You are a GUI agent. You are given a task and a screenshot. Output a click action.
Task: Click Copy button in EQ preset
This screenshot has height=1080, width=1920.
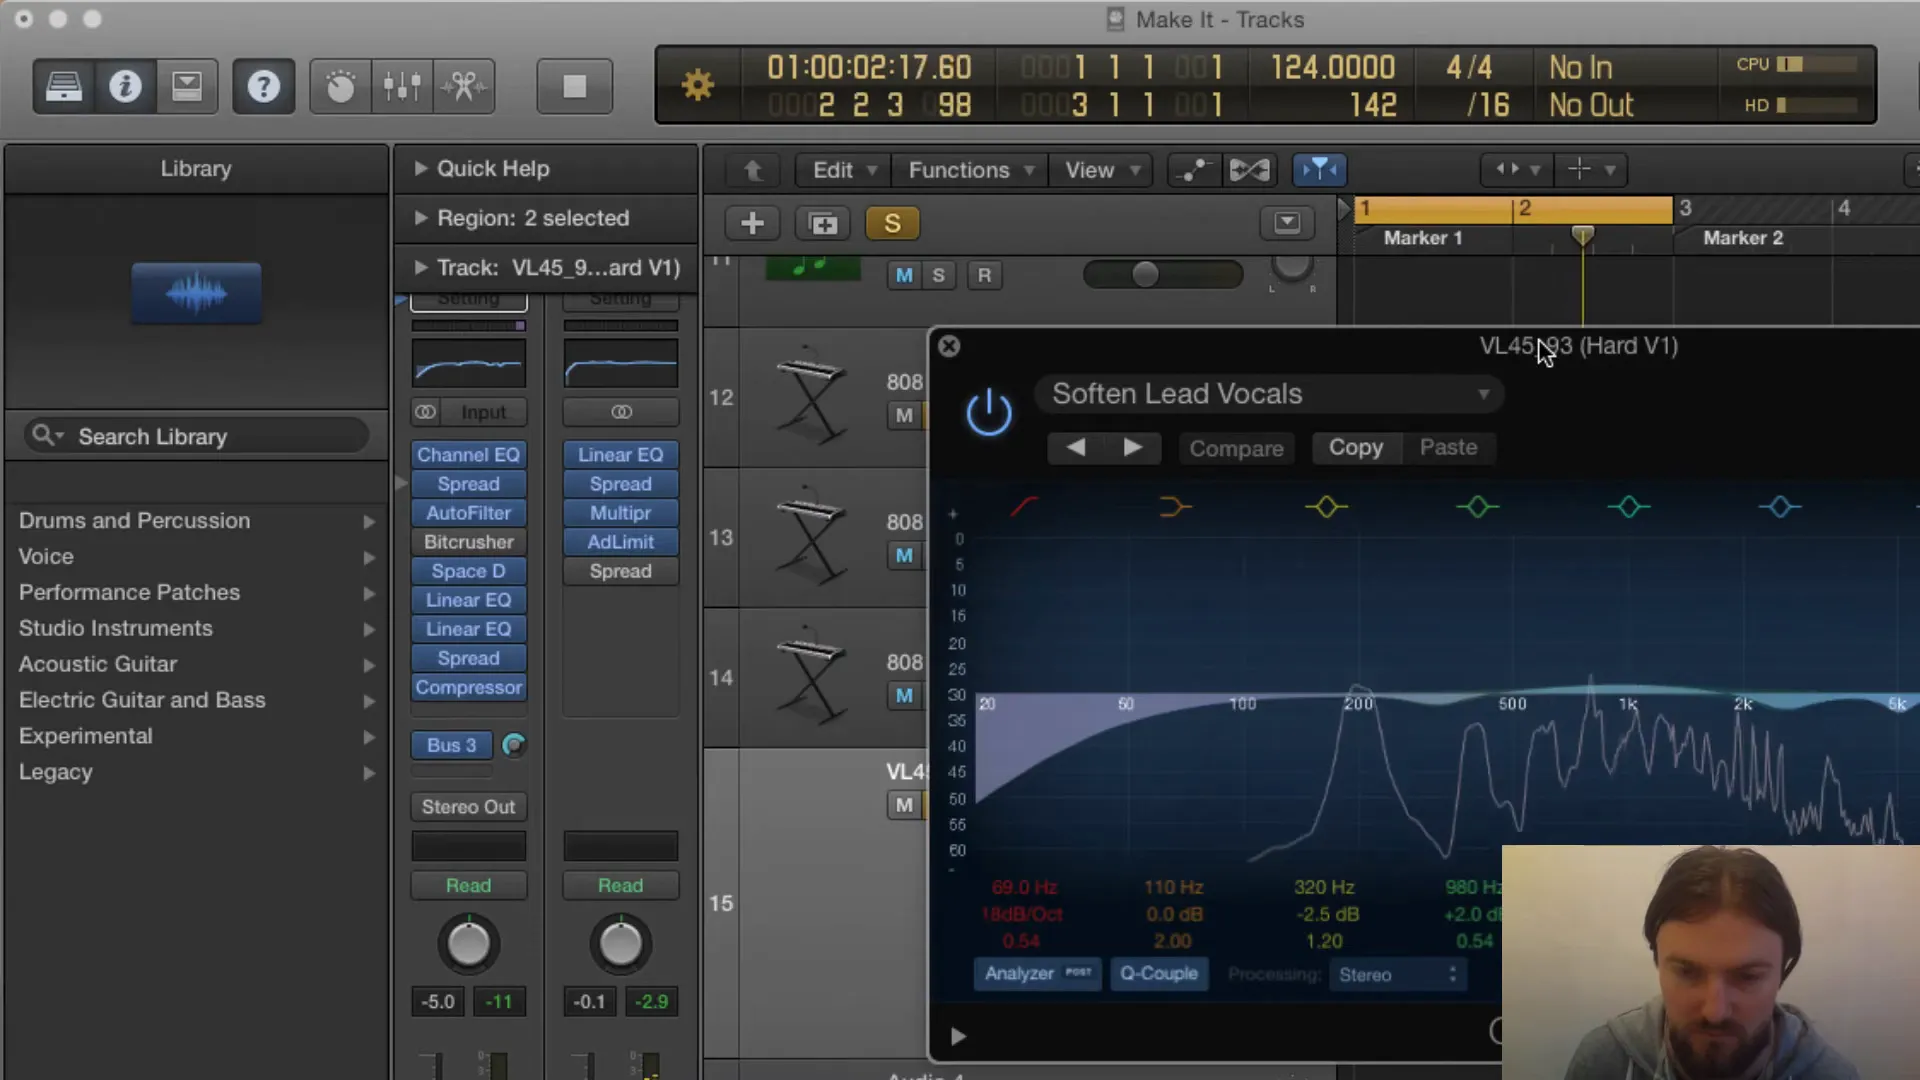point(1356,447)
